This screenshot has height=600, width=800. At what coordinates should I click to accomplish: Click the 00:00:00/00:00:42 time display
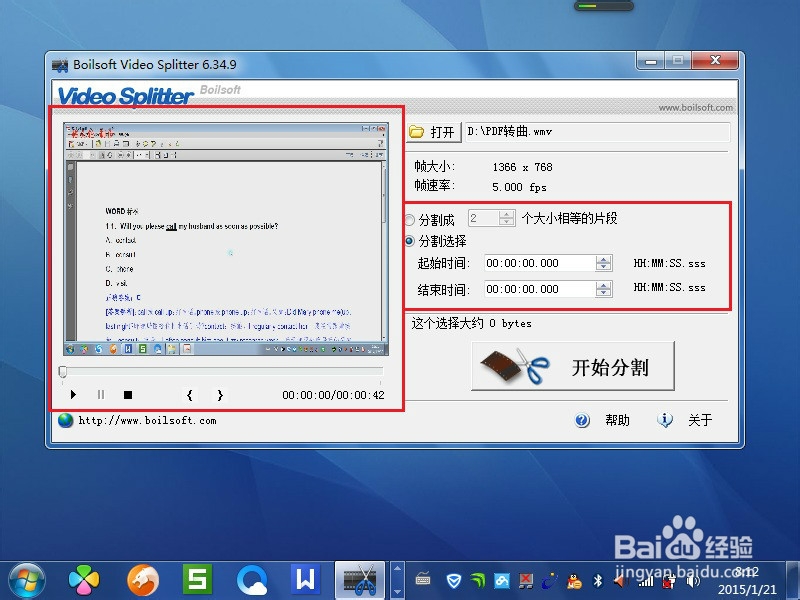coord(333,395)
